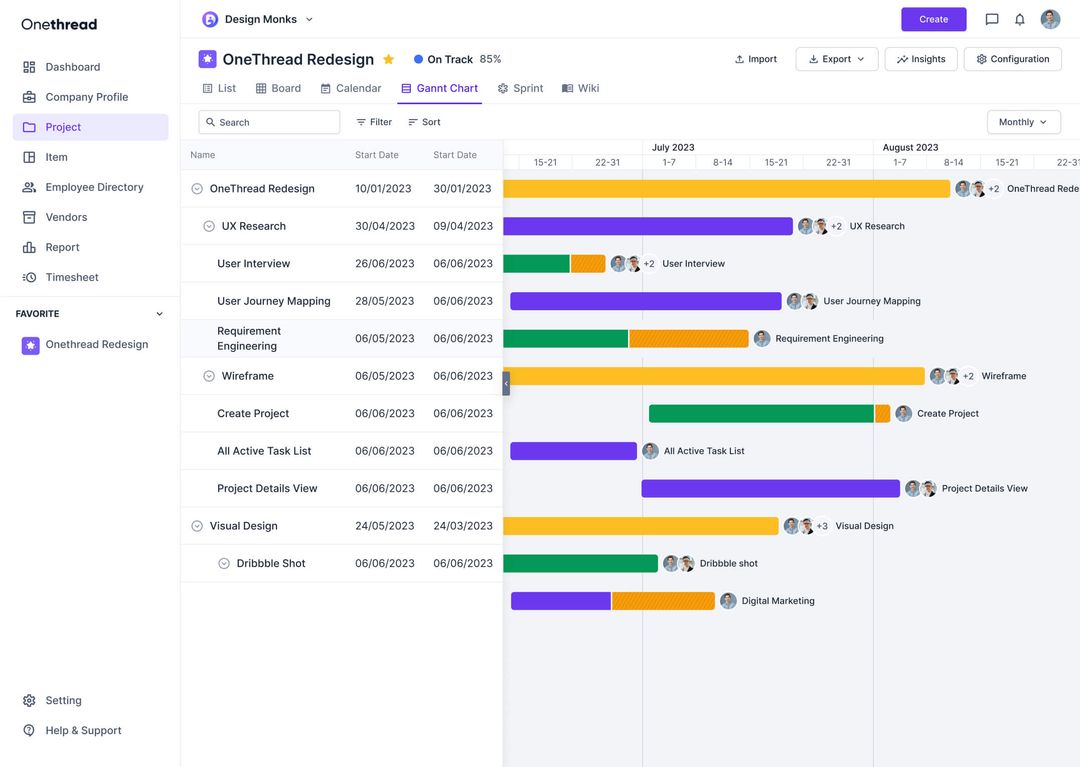Click the chat messages icon in header
This screenshot has width=1080, height=767.
pyautogui.click(x=992, y=19)
